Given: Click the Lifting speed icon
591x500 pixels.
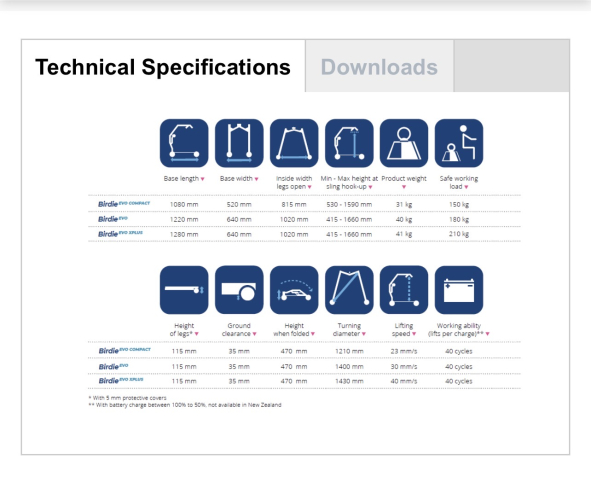Looking at the screenshot, I should click(404, 290).
